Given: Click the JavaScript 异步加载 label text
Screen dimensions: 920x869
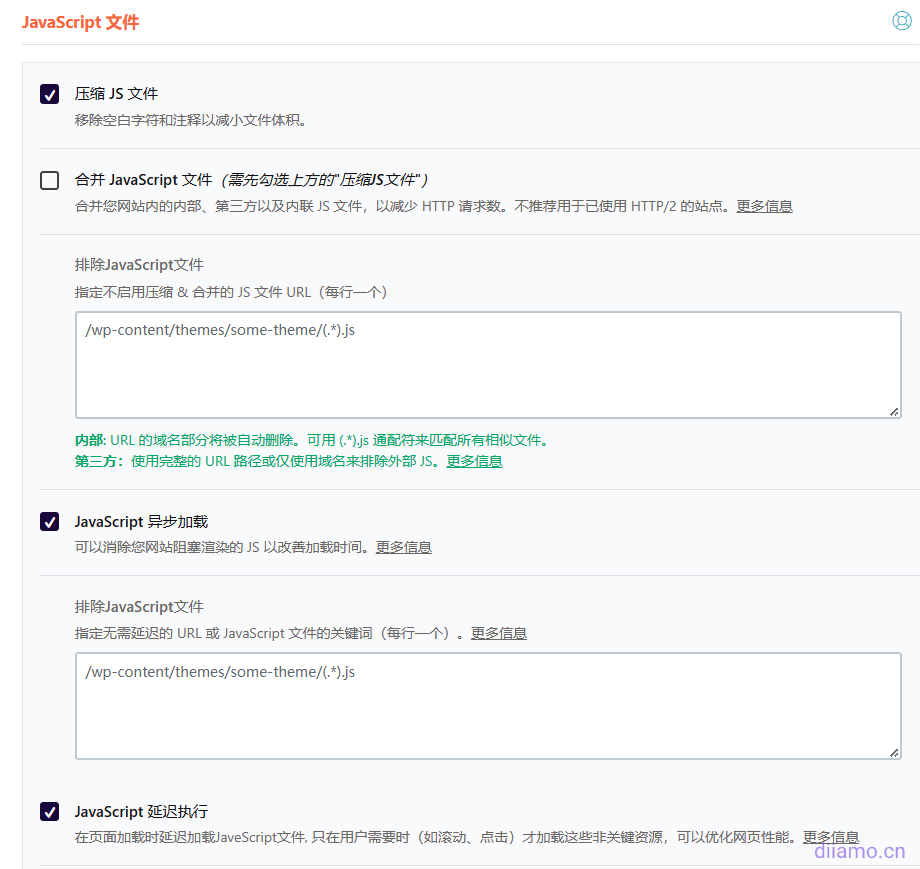Looking at the screenshot, I should 141,522.
